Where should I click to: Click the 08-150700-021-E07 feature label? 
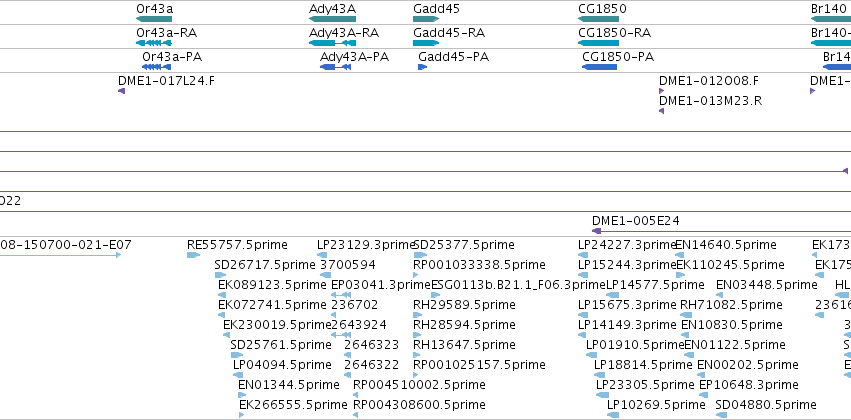click(x=66, y=245)
